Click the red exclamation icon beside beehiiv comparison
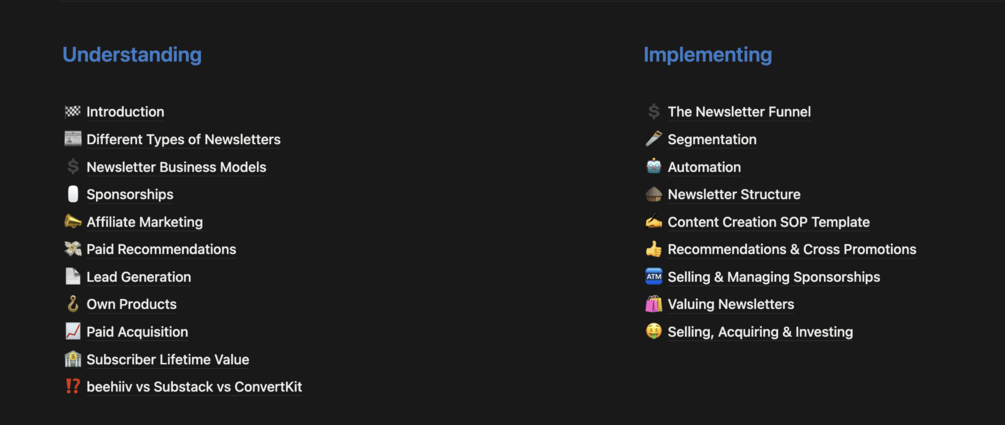Screen dimensions: 1005x425 pyautogui.click(x=72, y=387)
